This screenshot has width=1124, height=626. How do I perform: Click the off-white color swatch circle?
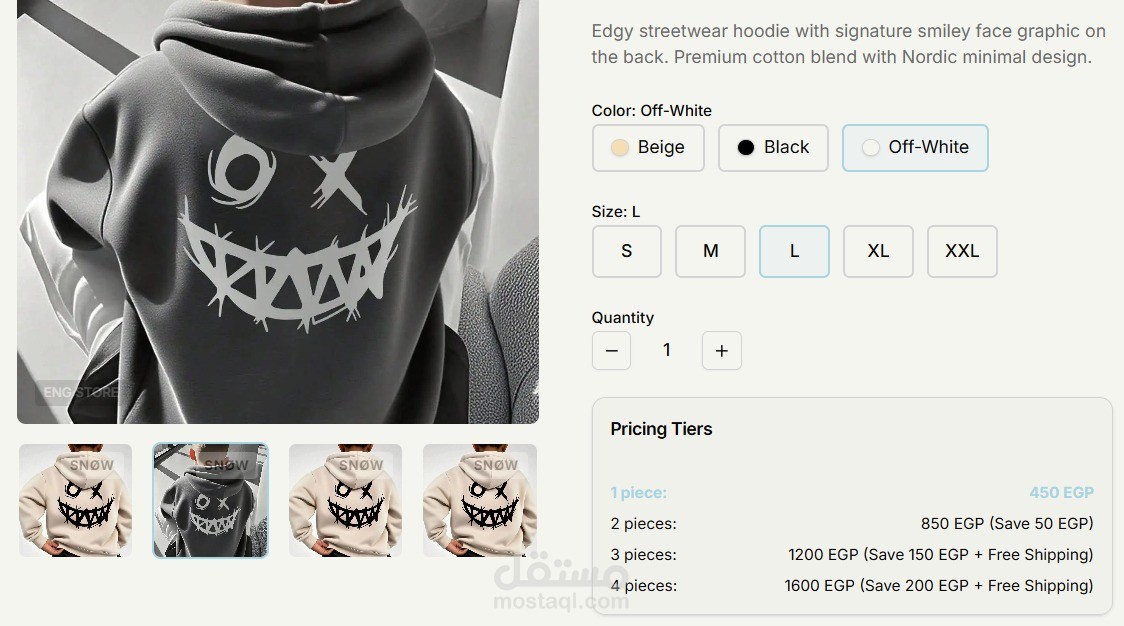(870, 148)
